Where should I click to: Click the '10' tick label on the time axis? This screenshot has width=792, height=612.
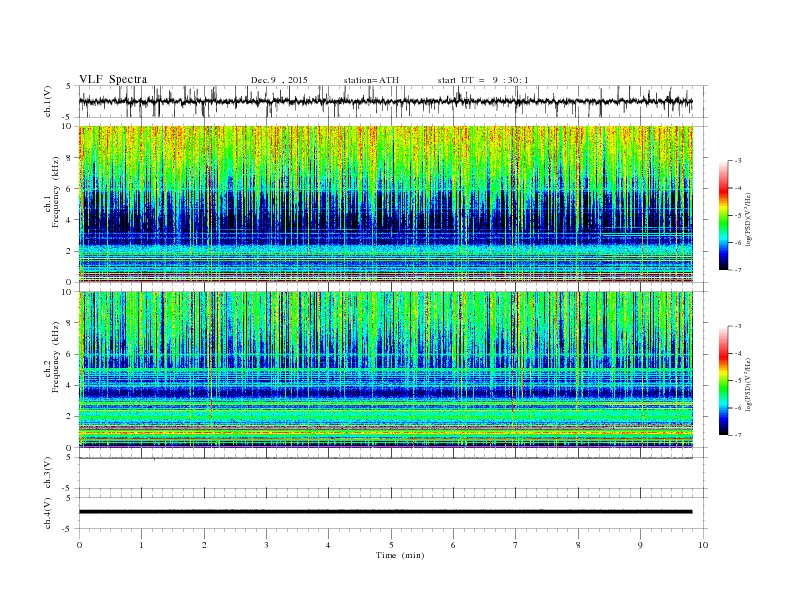[703, 545]
